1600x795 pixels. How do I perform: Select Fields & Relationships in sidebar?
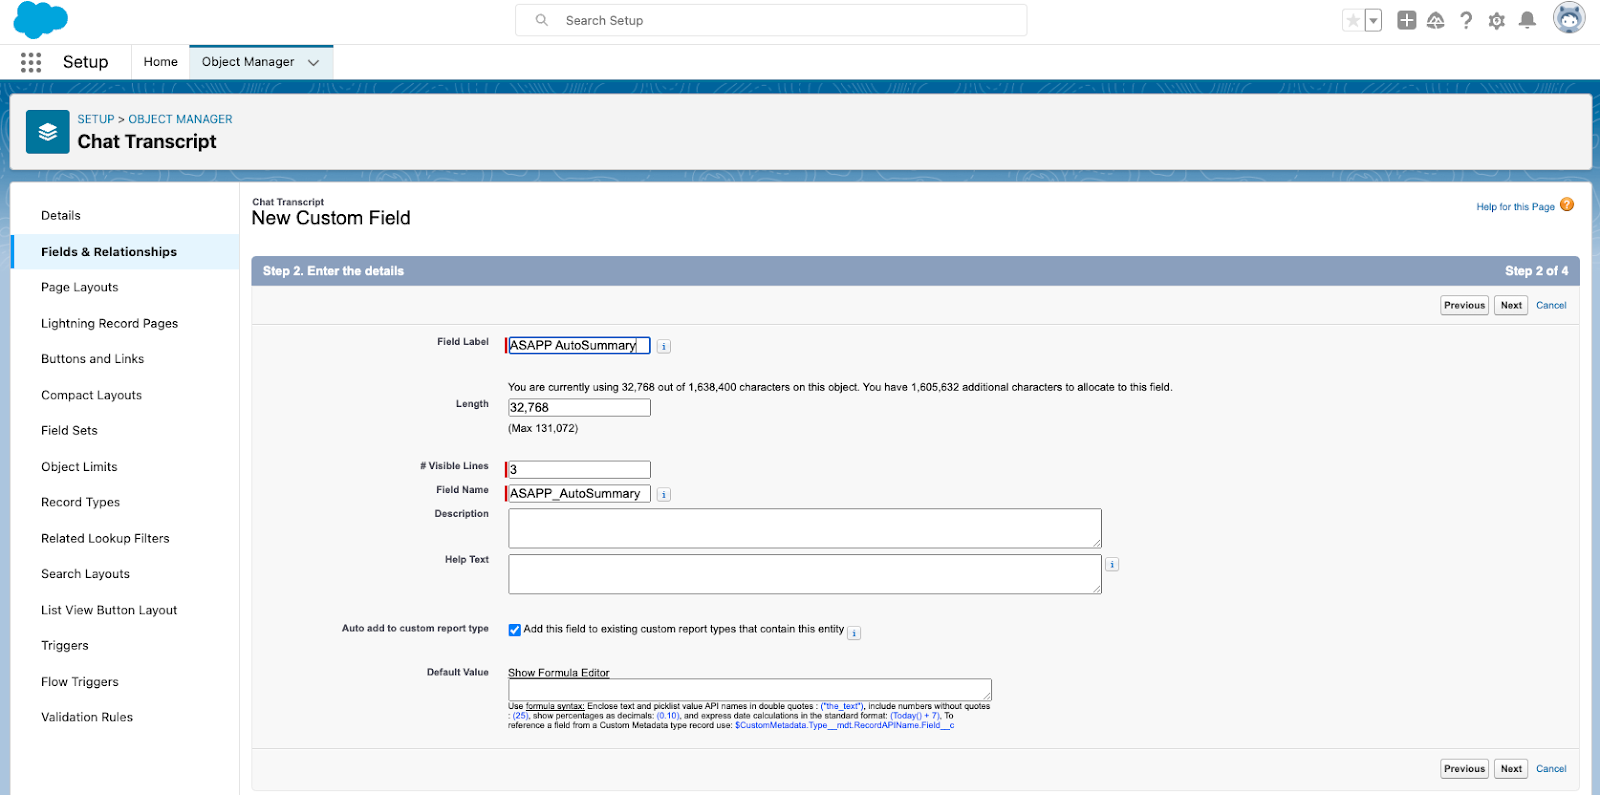pyautogui.click(x=109, y=252)
